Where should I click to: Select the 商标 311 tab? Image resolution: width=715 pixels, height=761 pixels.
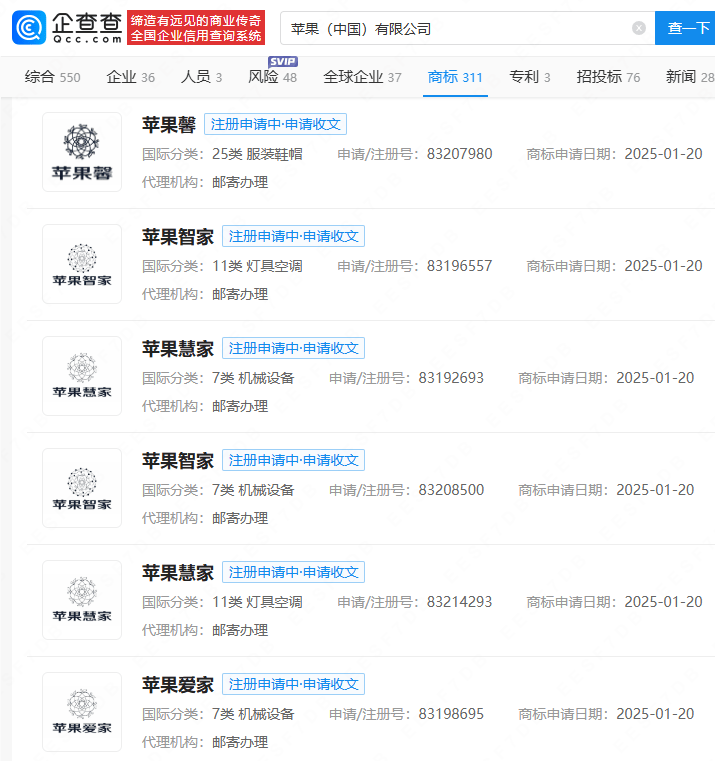(x=455, y=77)
